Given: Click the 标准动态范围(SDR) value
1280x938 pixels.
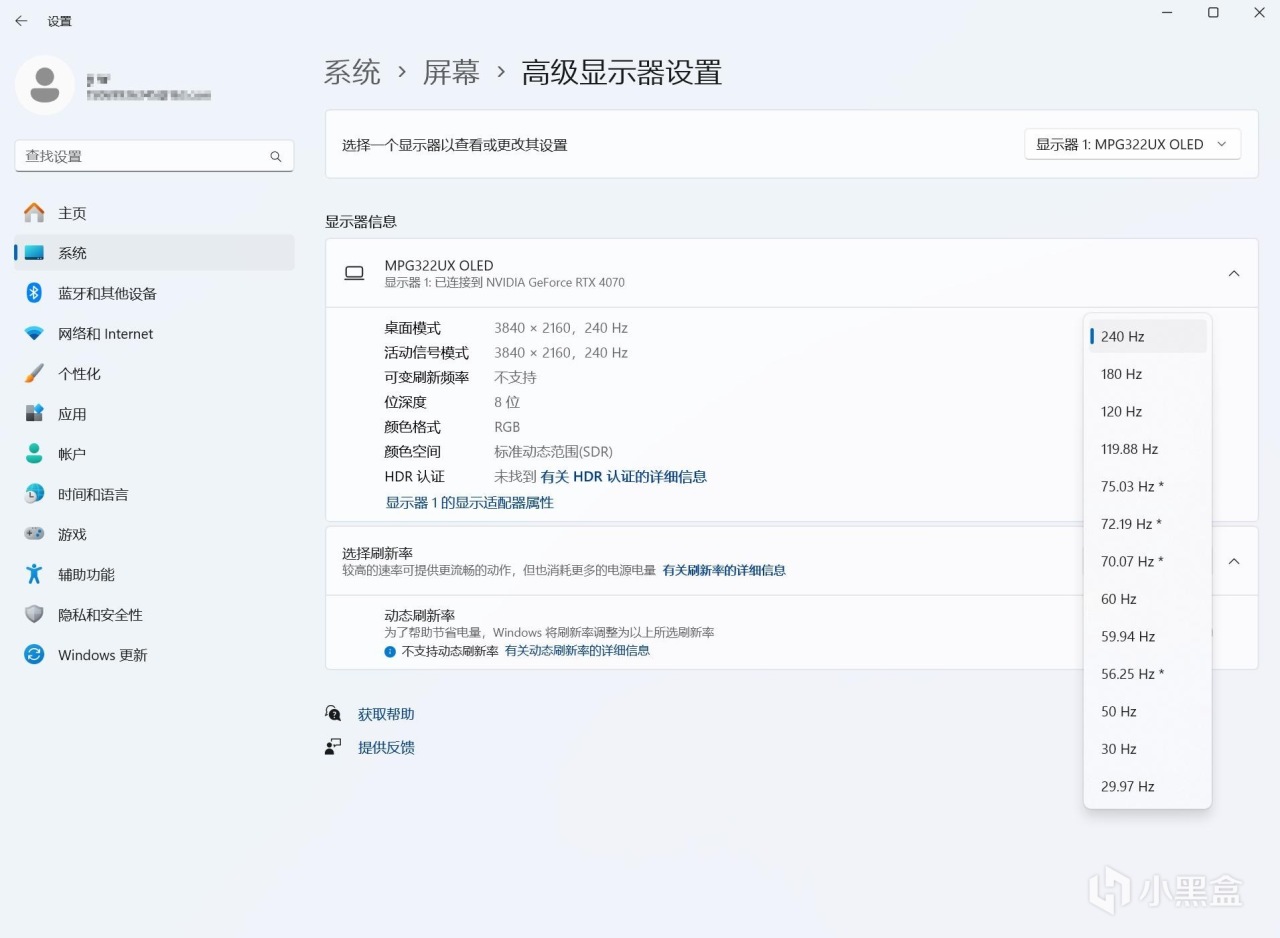Looking at the screenshot, I should 554,452.
